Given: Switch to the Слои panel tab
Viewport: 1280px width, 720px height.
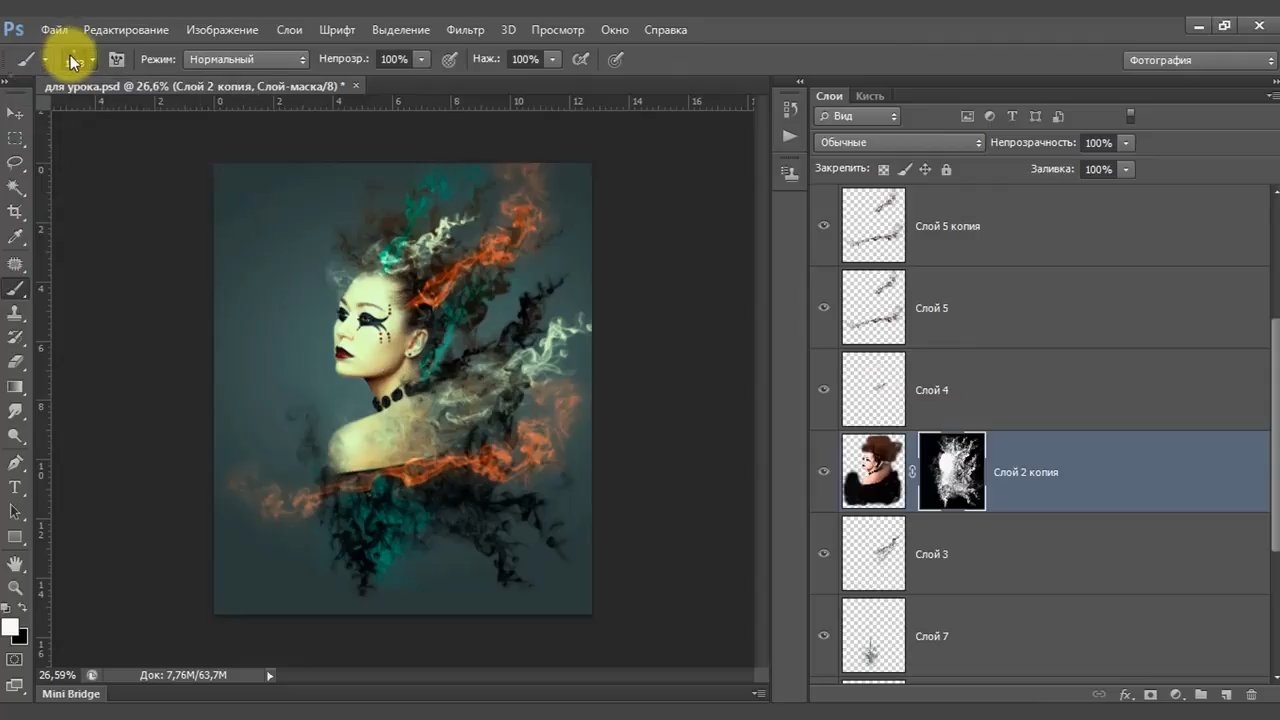Looking at the screenshot, I should (829, 96).
